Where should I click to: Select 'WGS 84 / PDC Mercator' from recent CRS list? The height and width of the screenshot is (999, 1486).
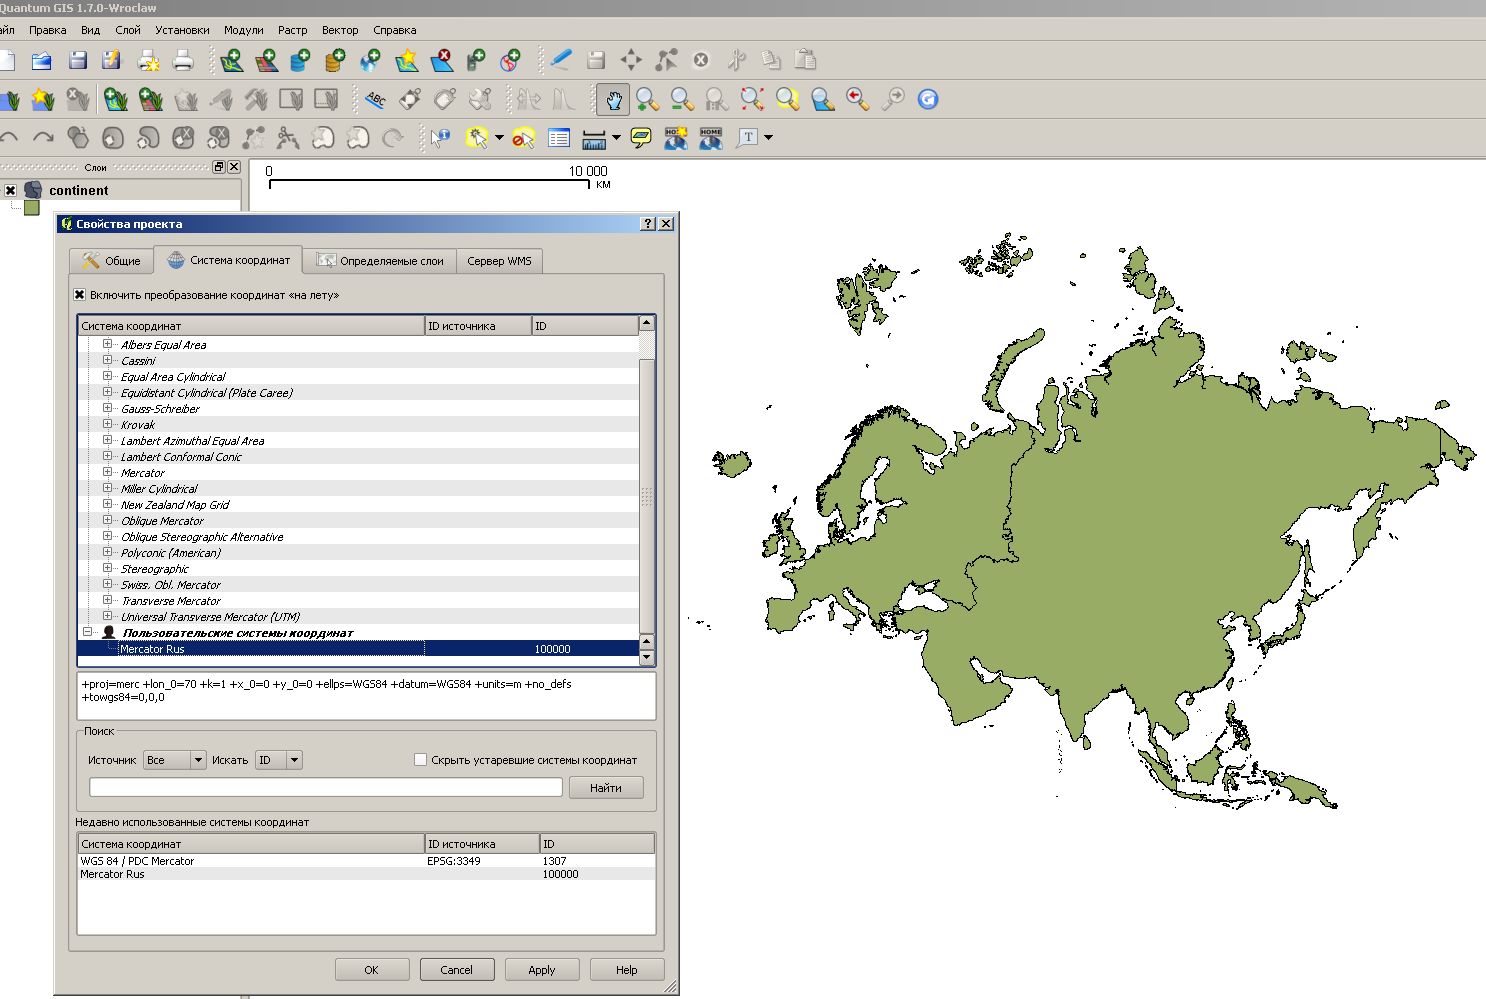click(137, 861)
